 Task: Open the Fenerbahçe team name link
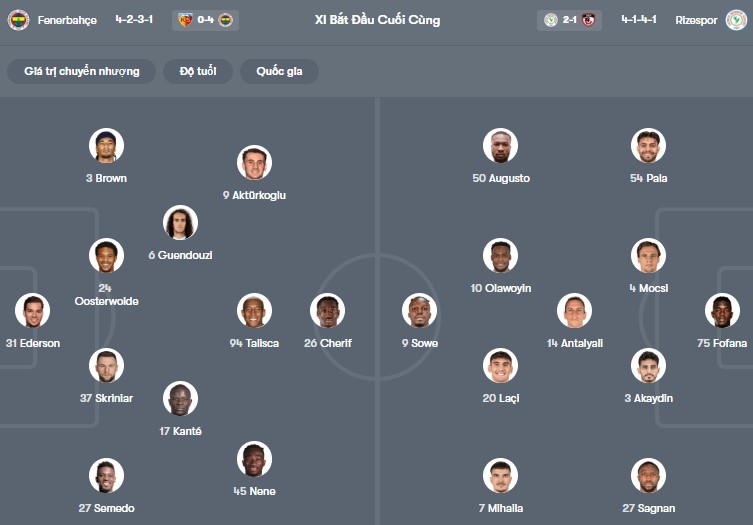(67, 20)
